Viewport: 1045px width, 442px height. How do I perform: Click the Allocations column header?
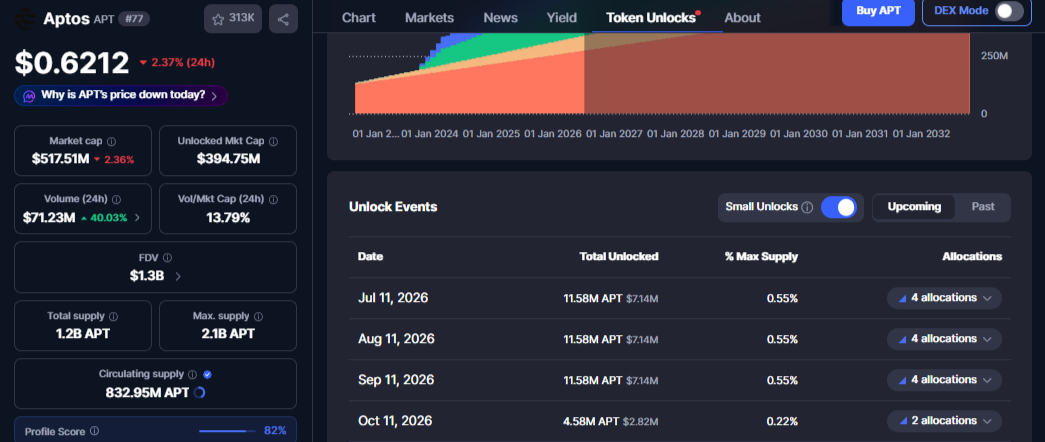pos(972,257)
